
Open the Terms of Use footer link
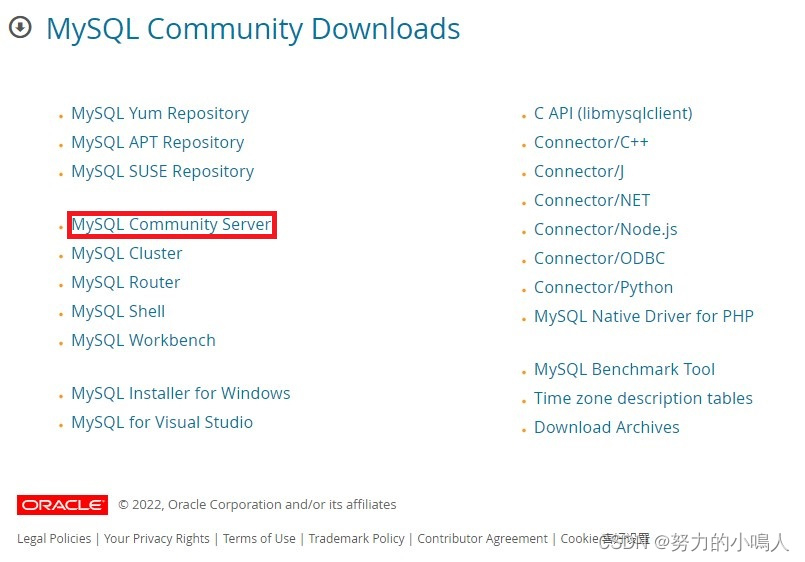(x=259, y=538)
